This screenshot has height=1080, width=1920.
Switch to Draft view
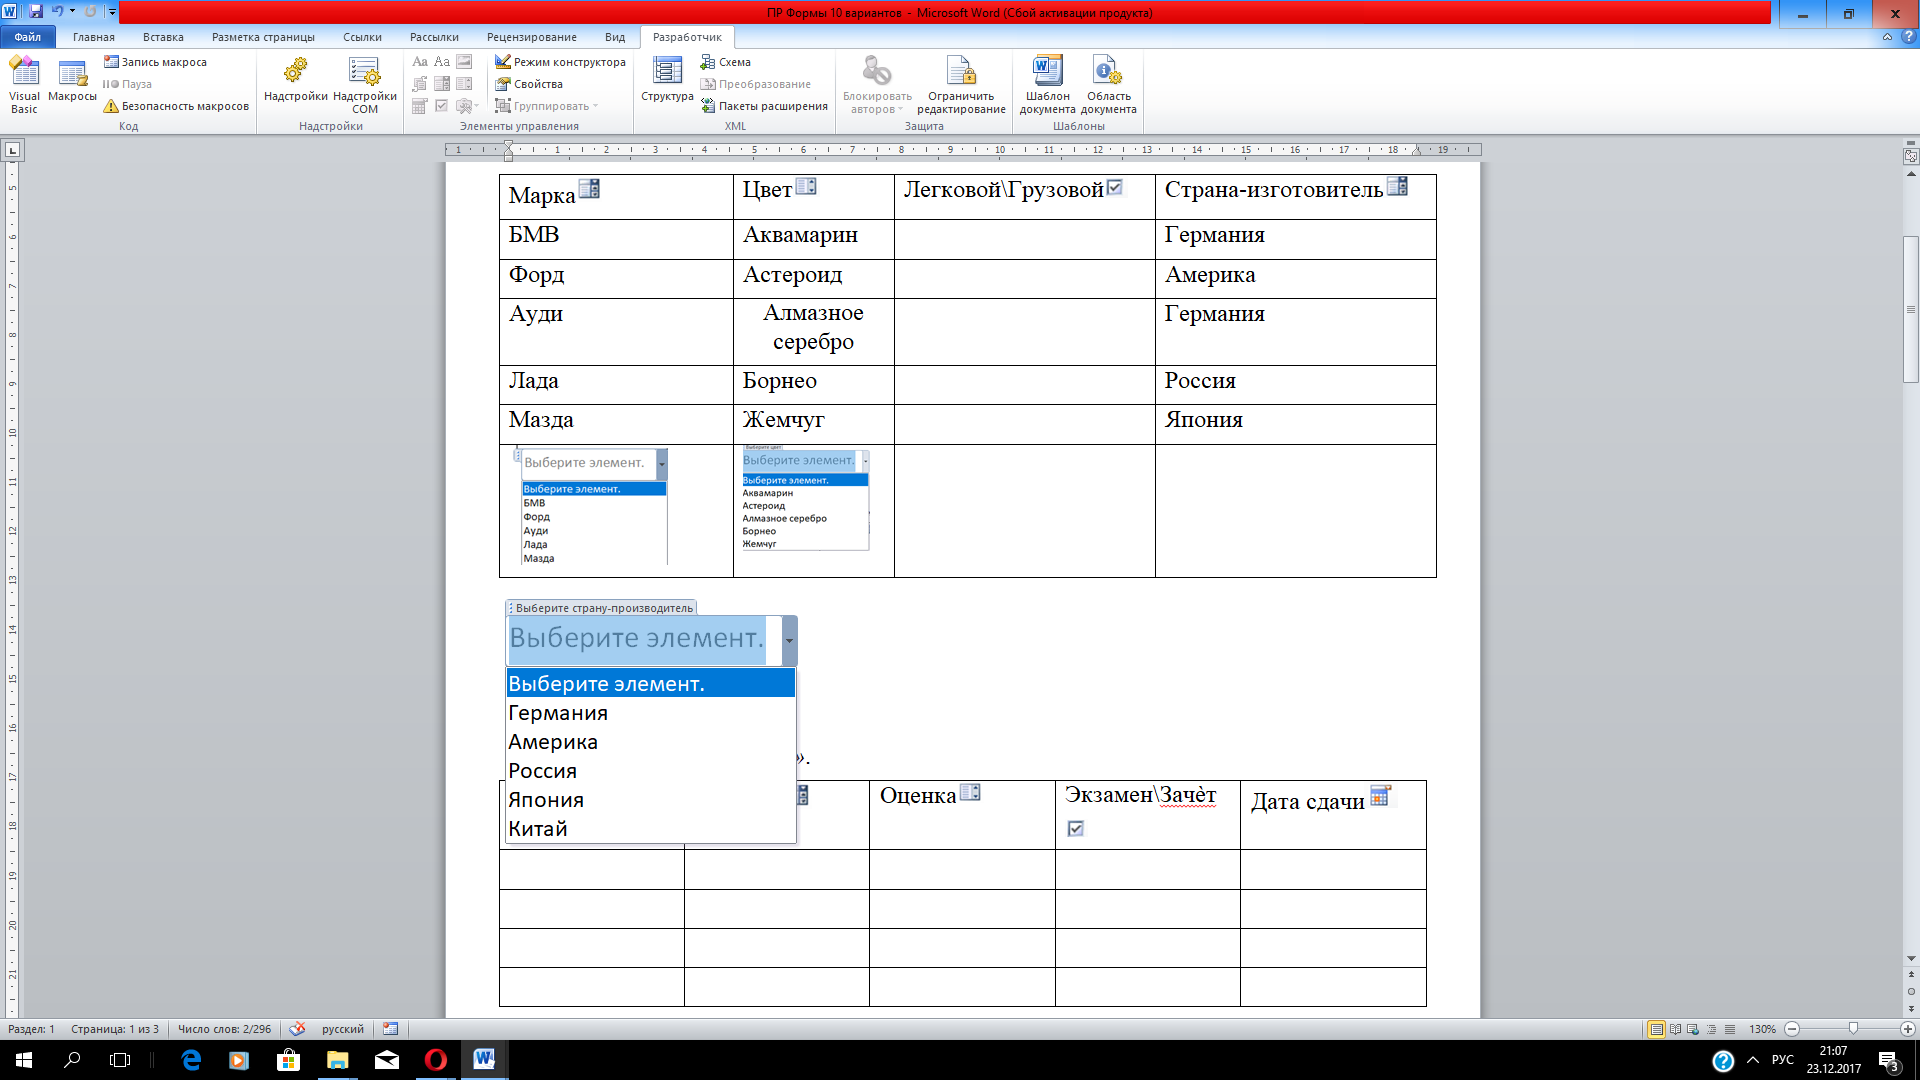pos(1730,1029)
